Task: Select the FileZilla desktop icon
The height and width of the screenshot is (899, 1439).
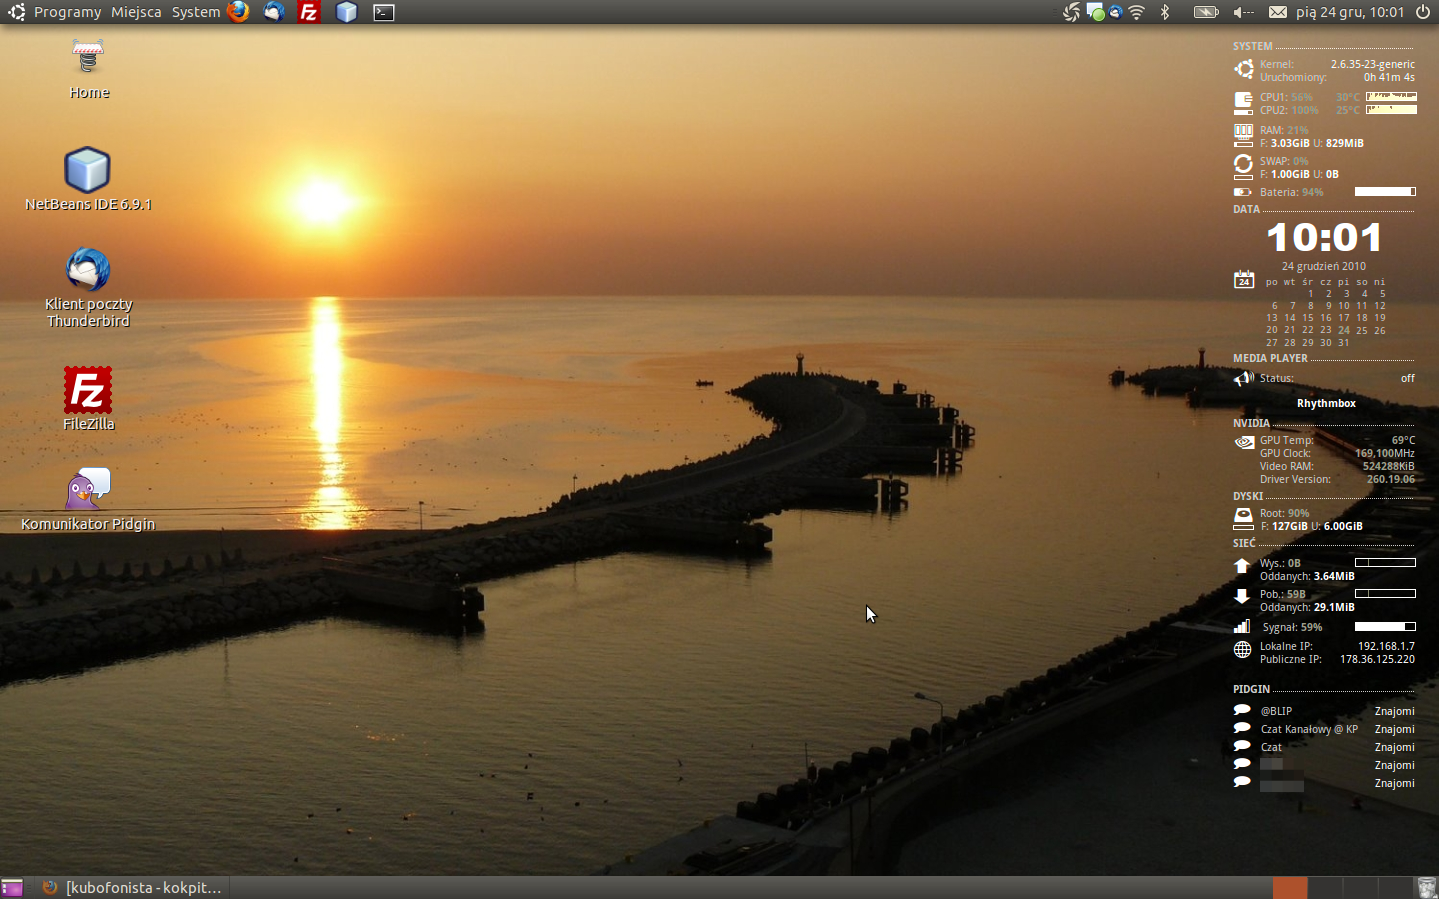Action: [x=88, y=390]
